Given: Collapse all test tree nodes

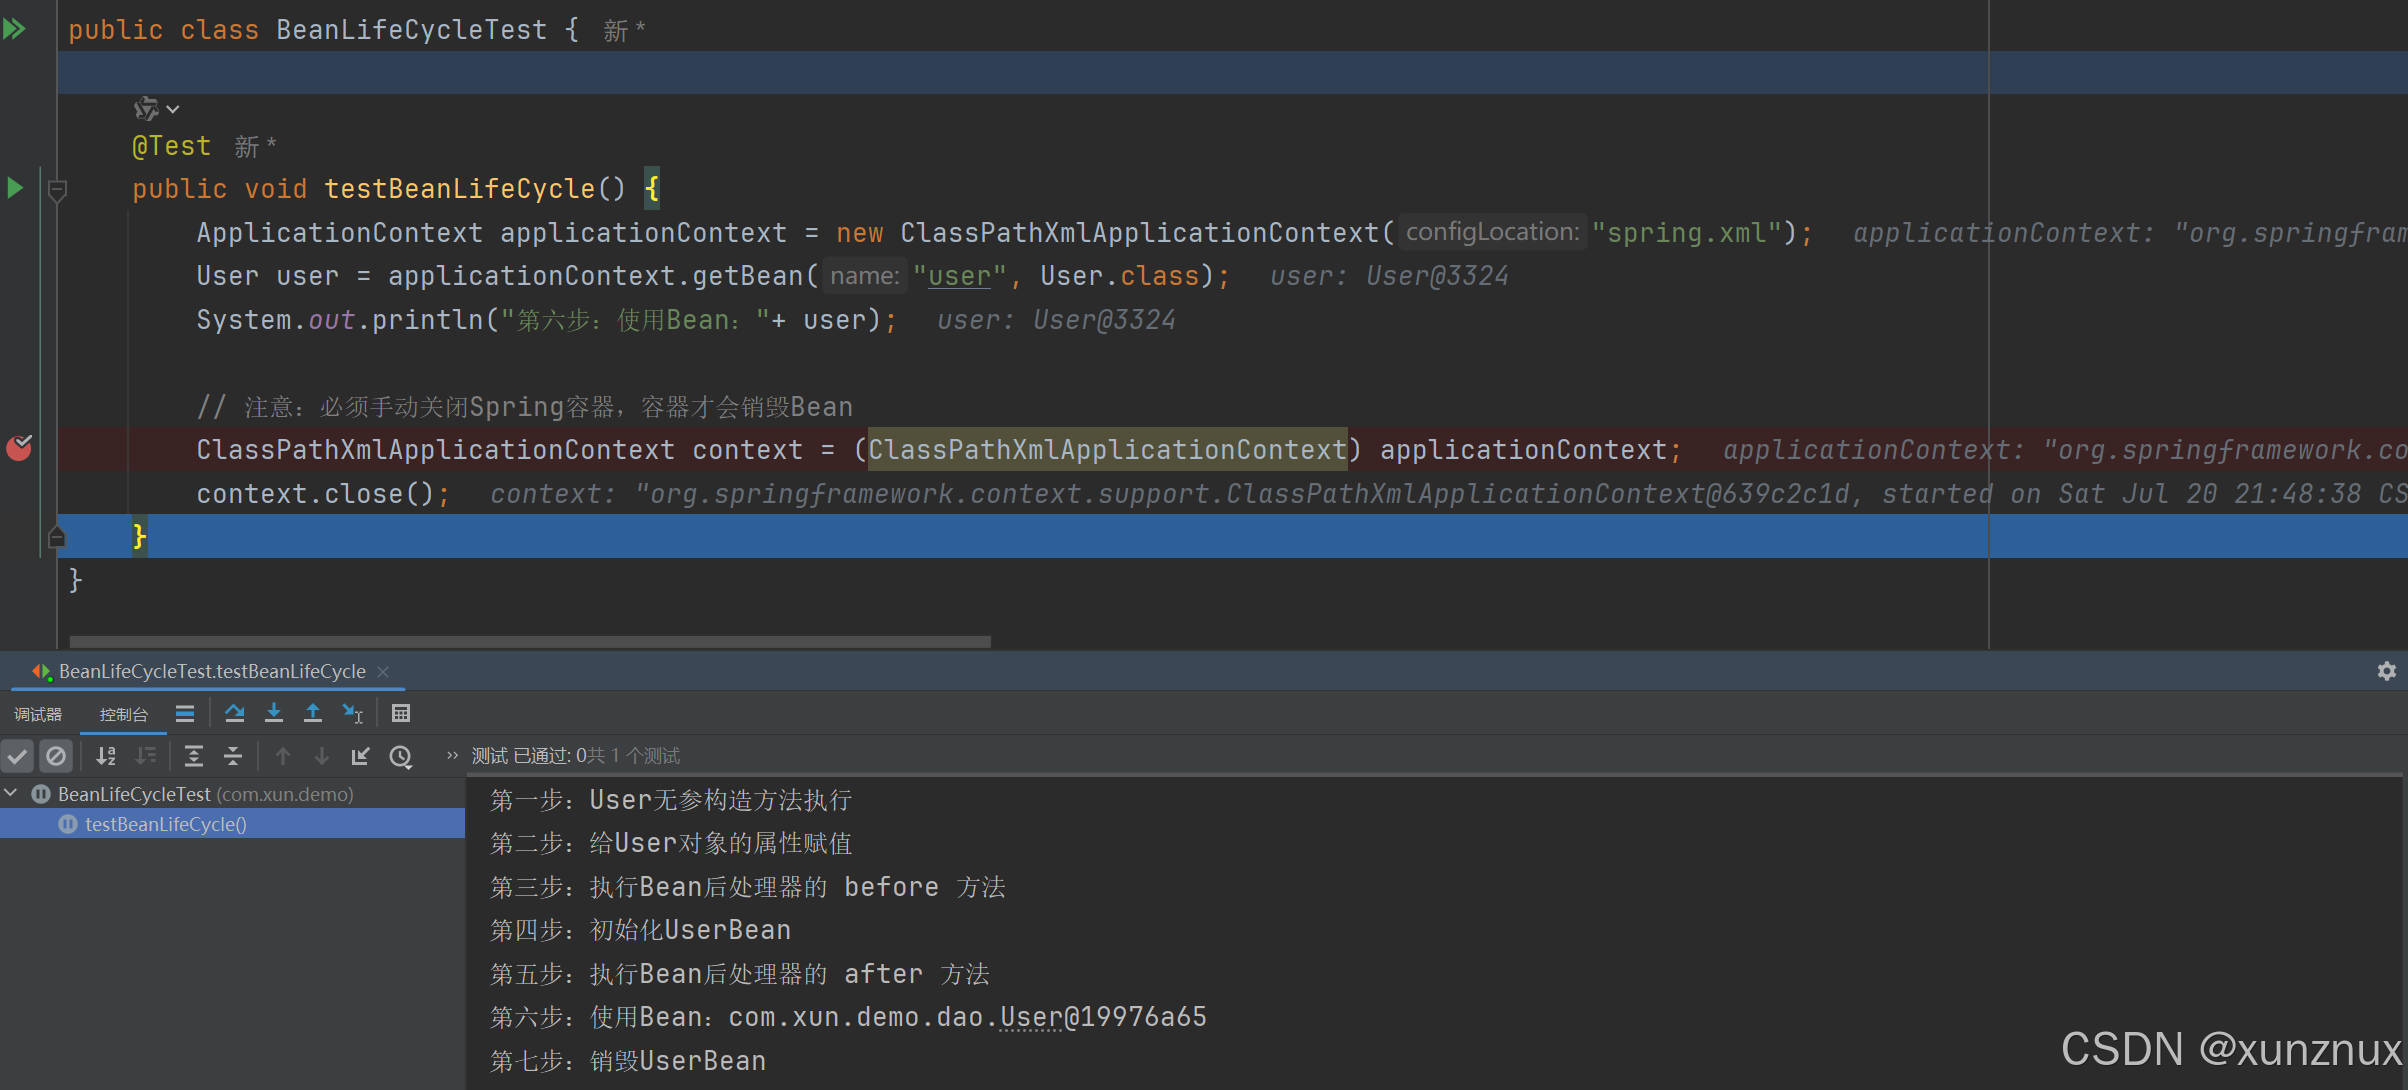Looking at the screenshot, I should tap(233, 756).
